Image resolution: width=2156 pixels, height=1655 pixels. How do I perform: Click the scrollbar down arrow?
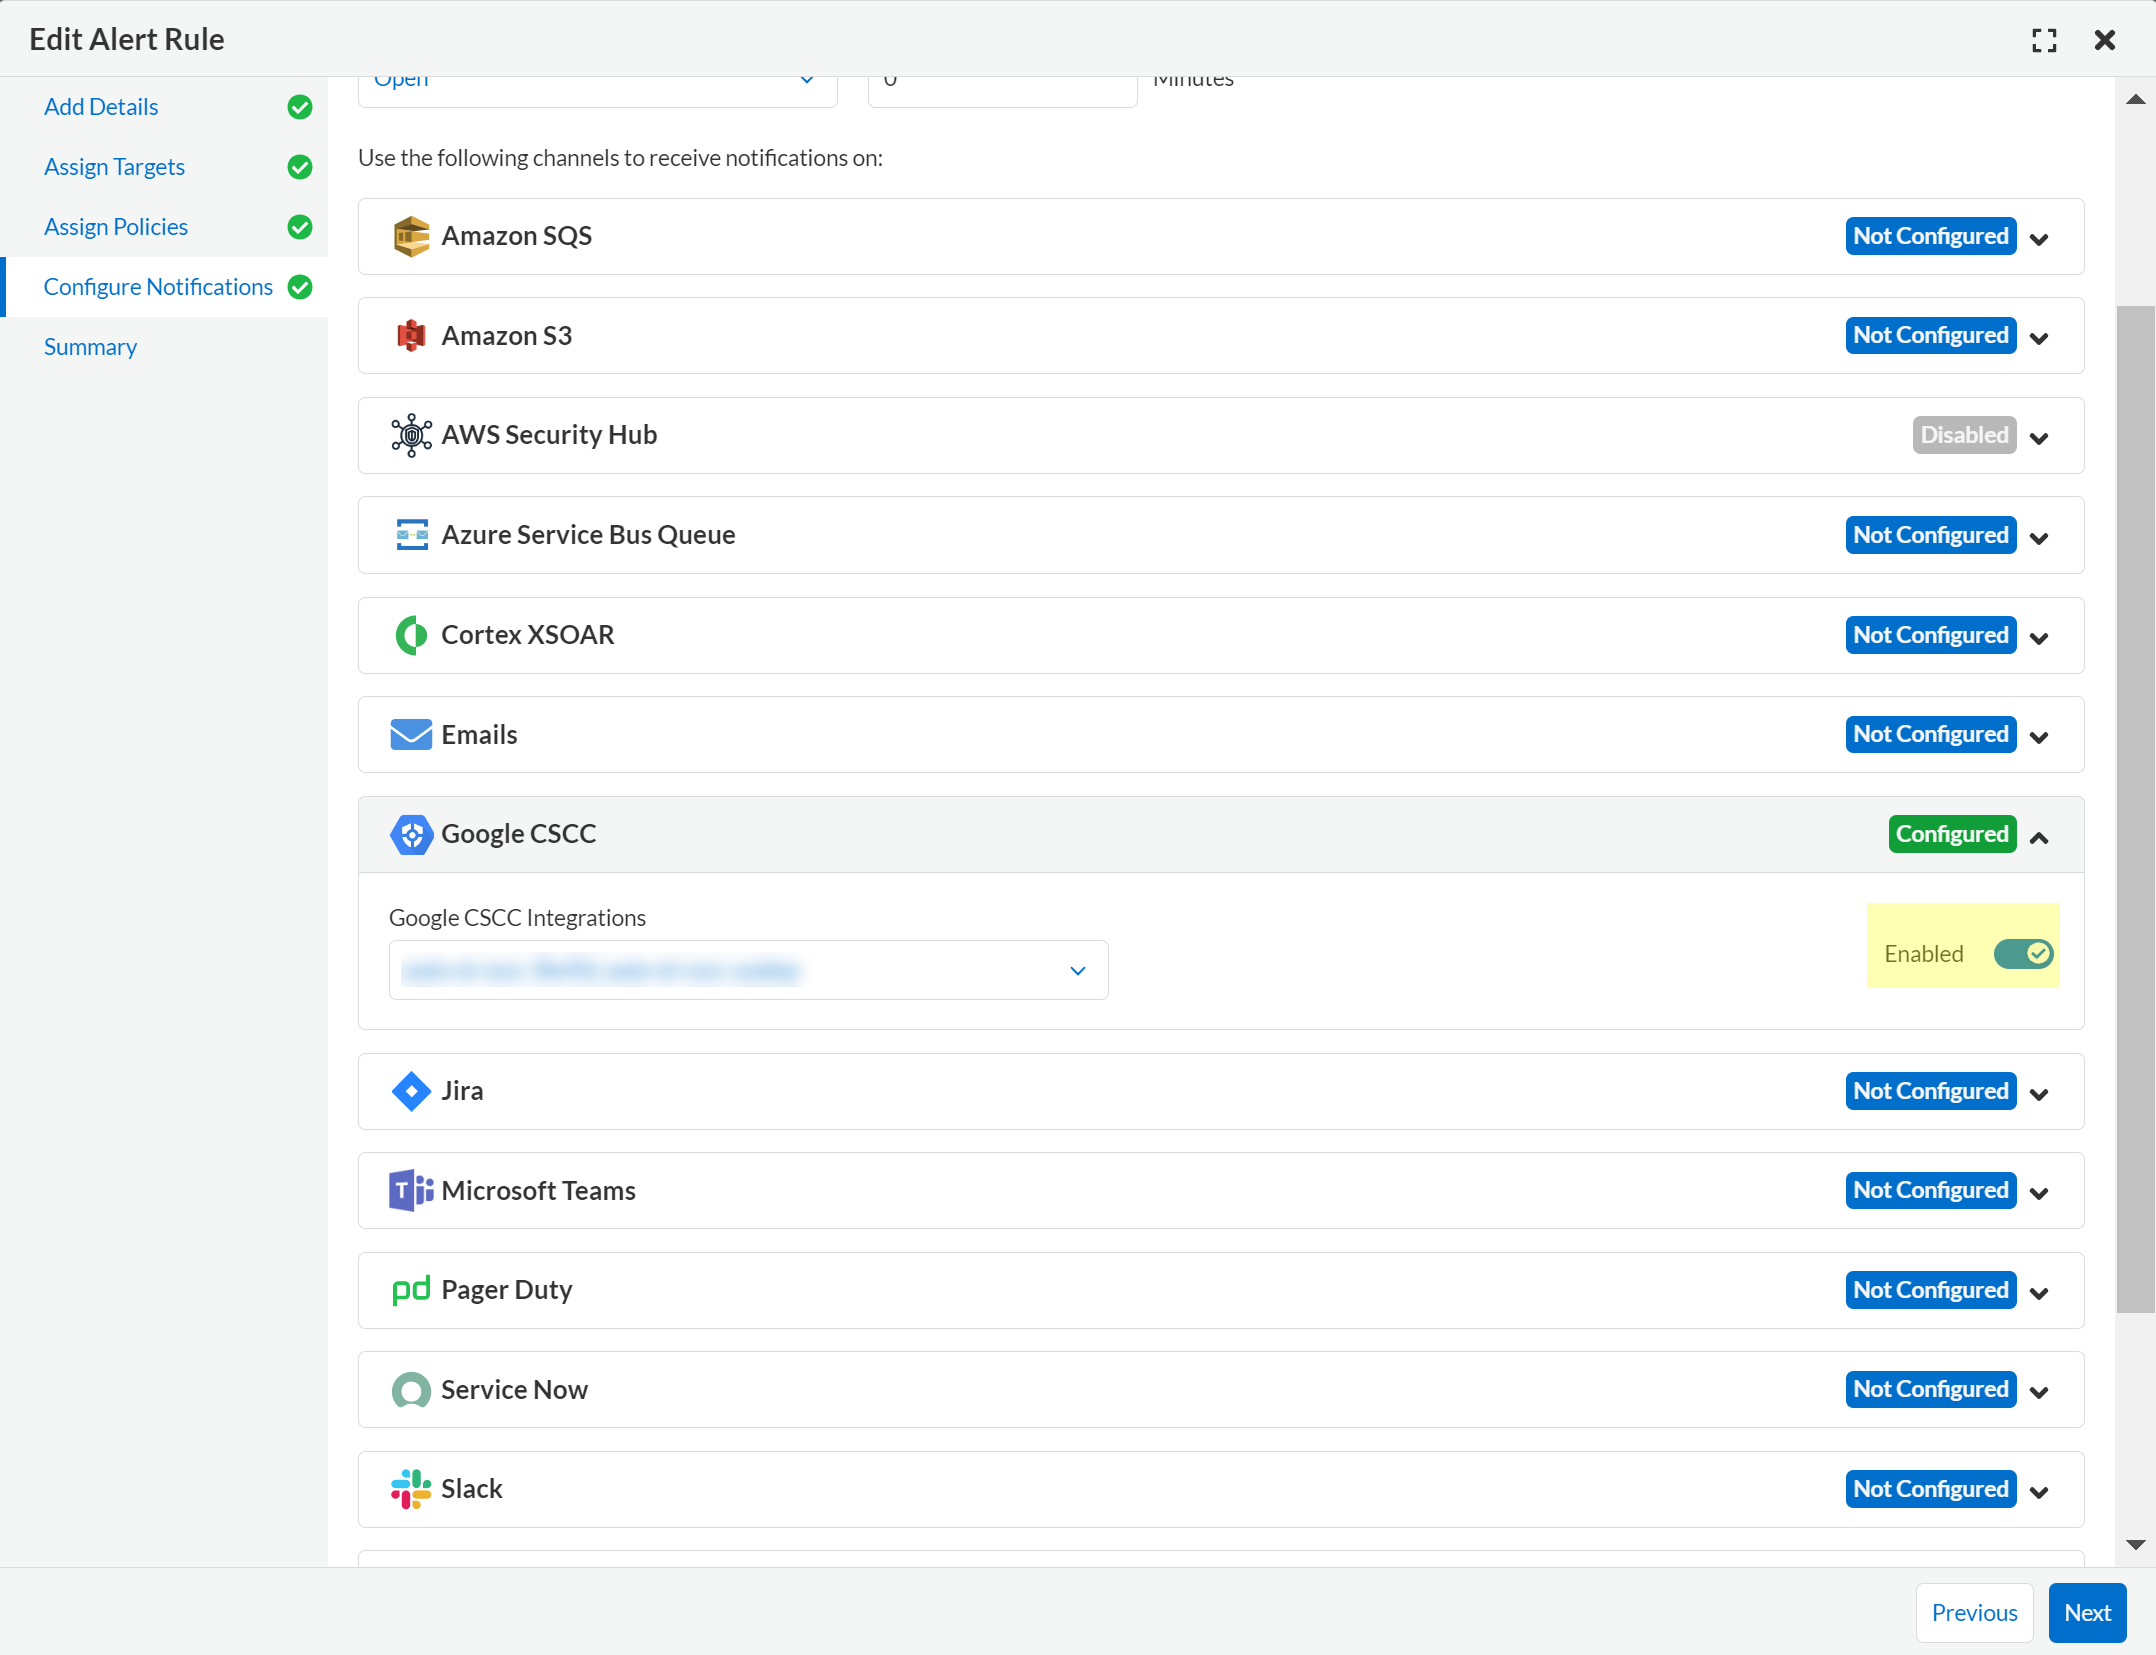tap(2135, 1545)
